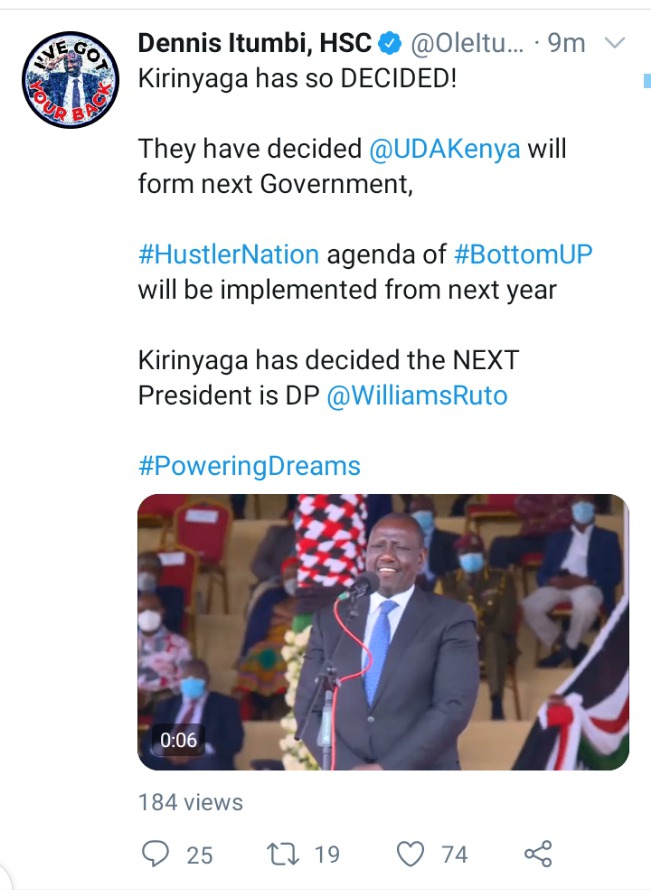Click the 0:06 video duration badge
The width and height of the screenshot is (651, 890).
pos(178,740)
